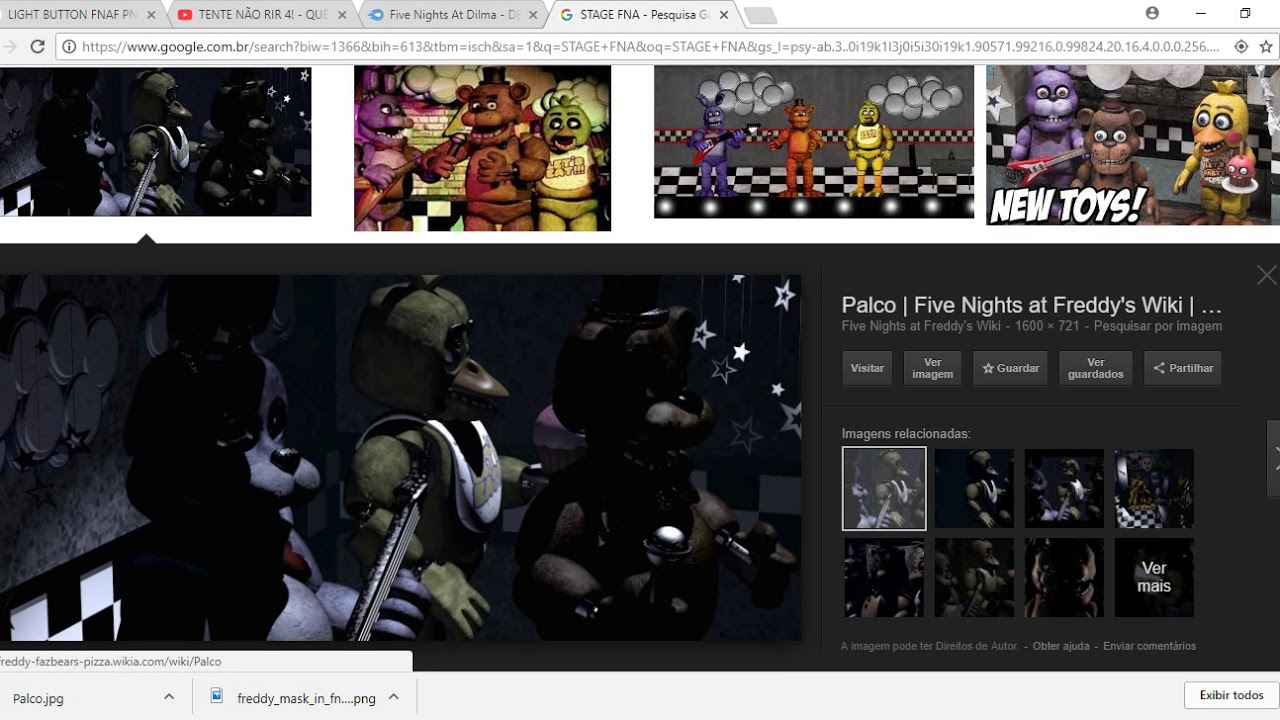Open the checkered stage animatronics thumbnail

[x=813, y=142]
